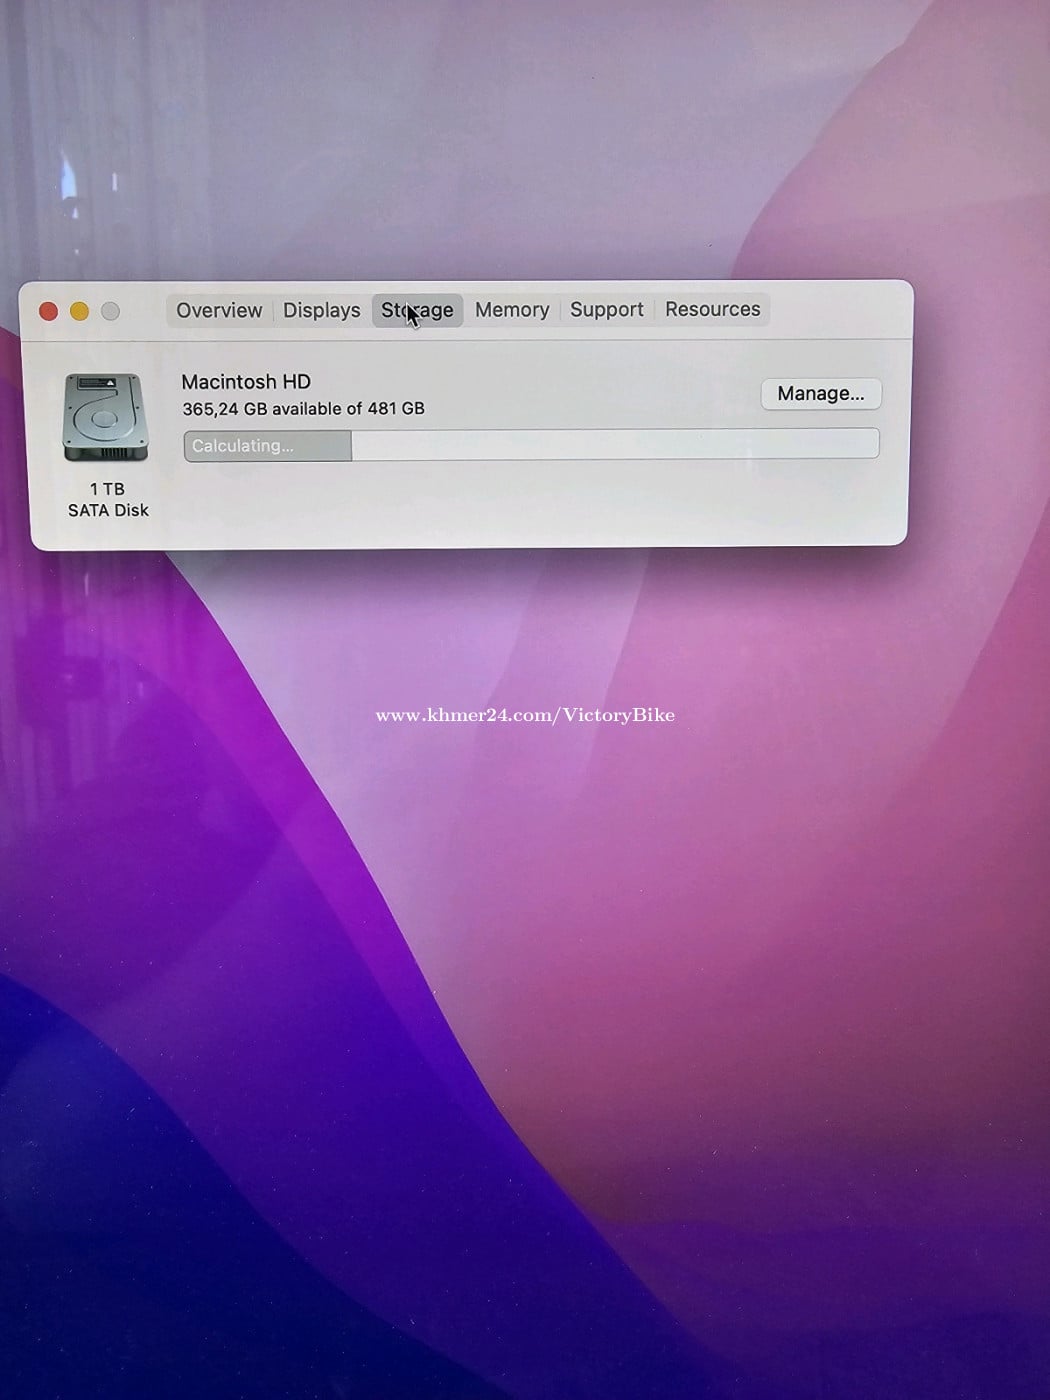Viewport: 1050px width, 1400px height.
Task: Click the khmer24.com/VictoryBike watermark link
Action: pos(524,715)
